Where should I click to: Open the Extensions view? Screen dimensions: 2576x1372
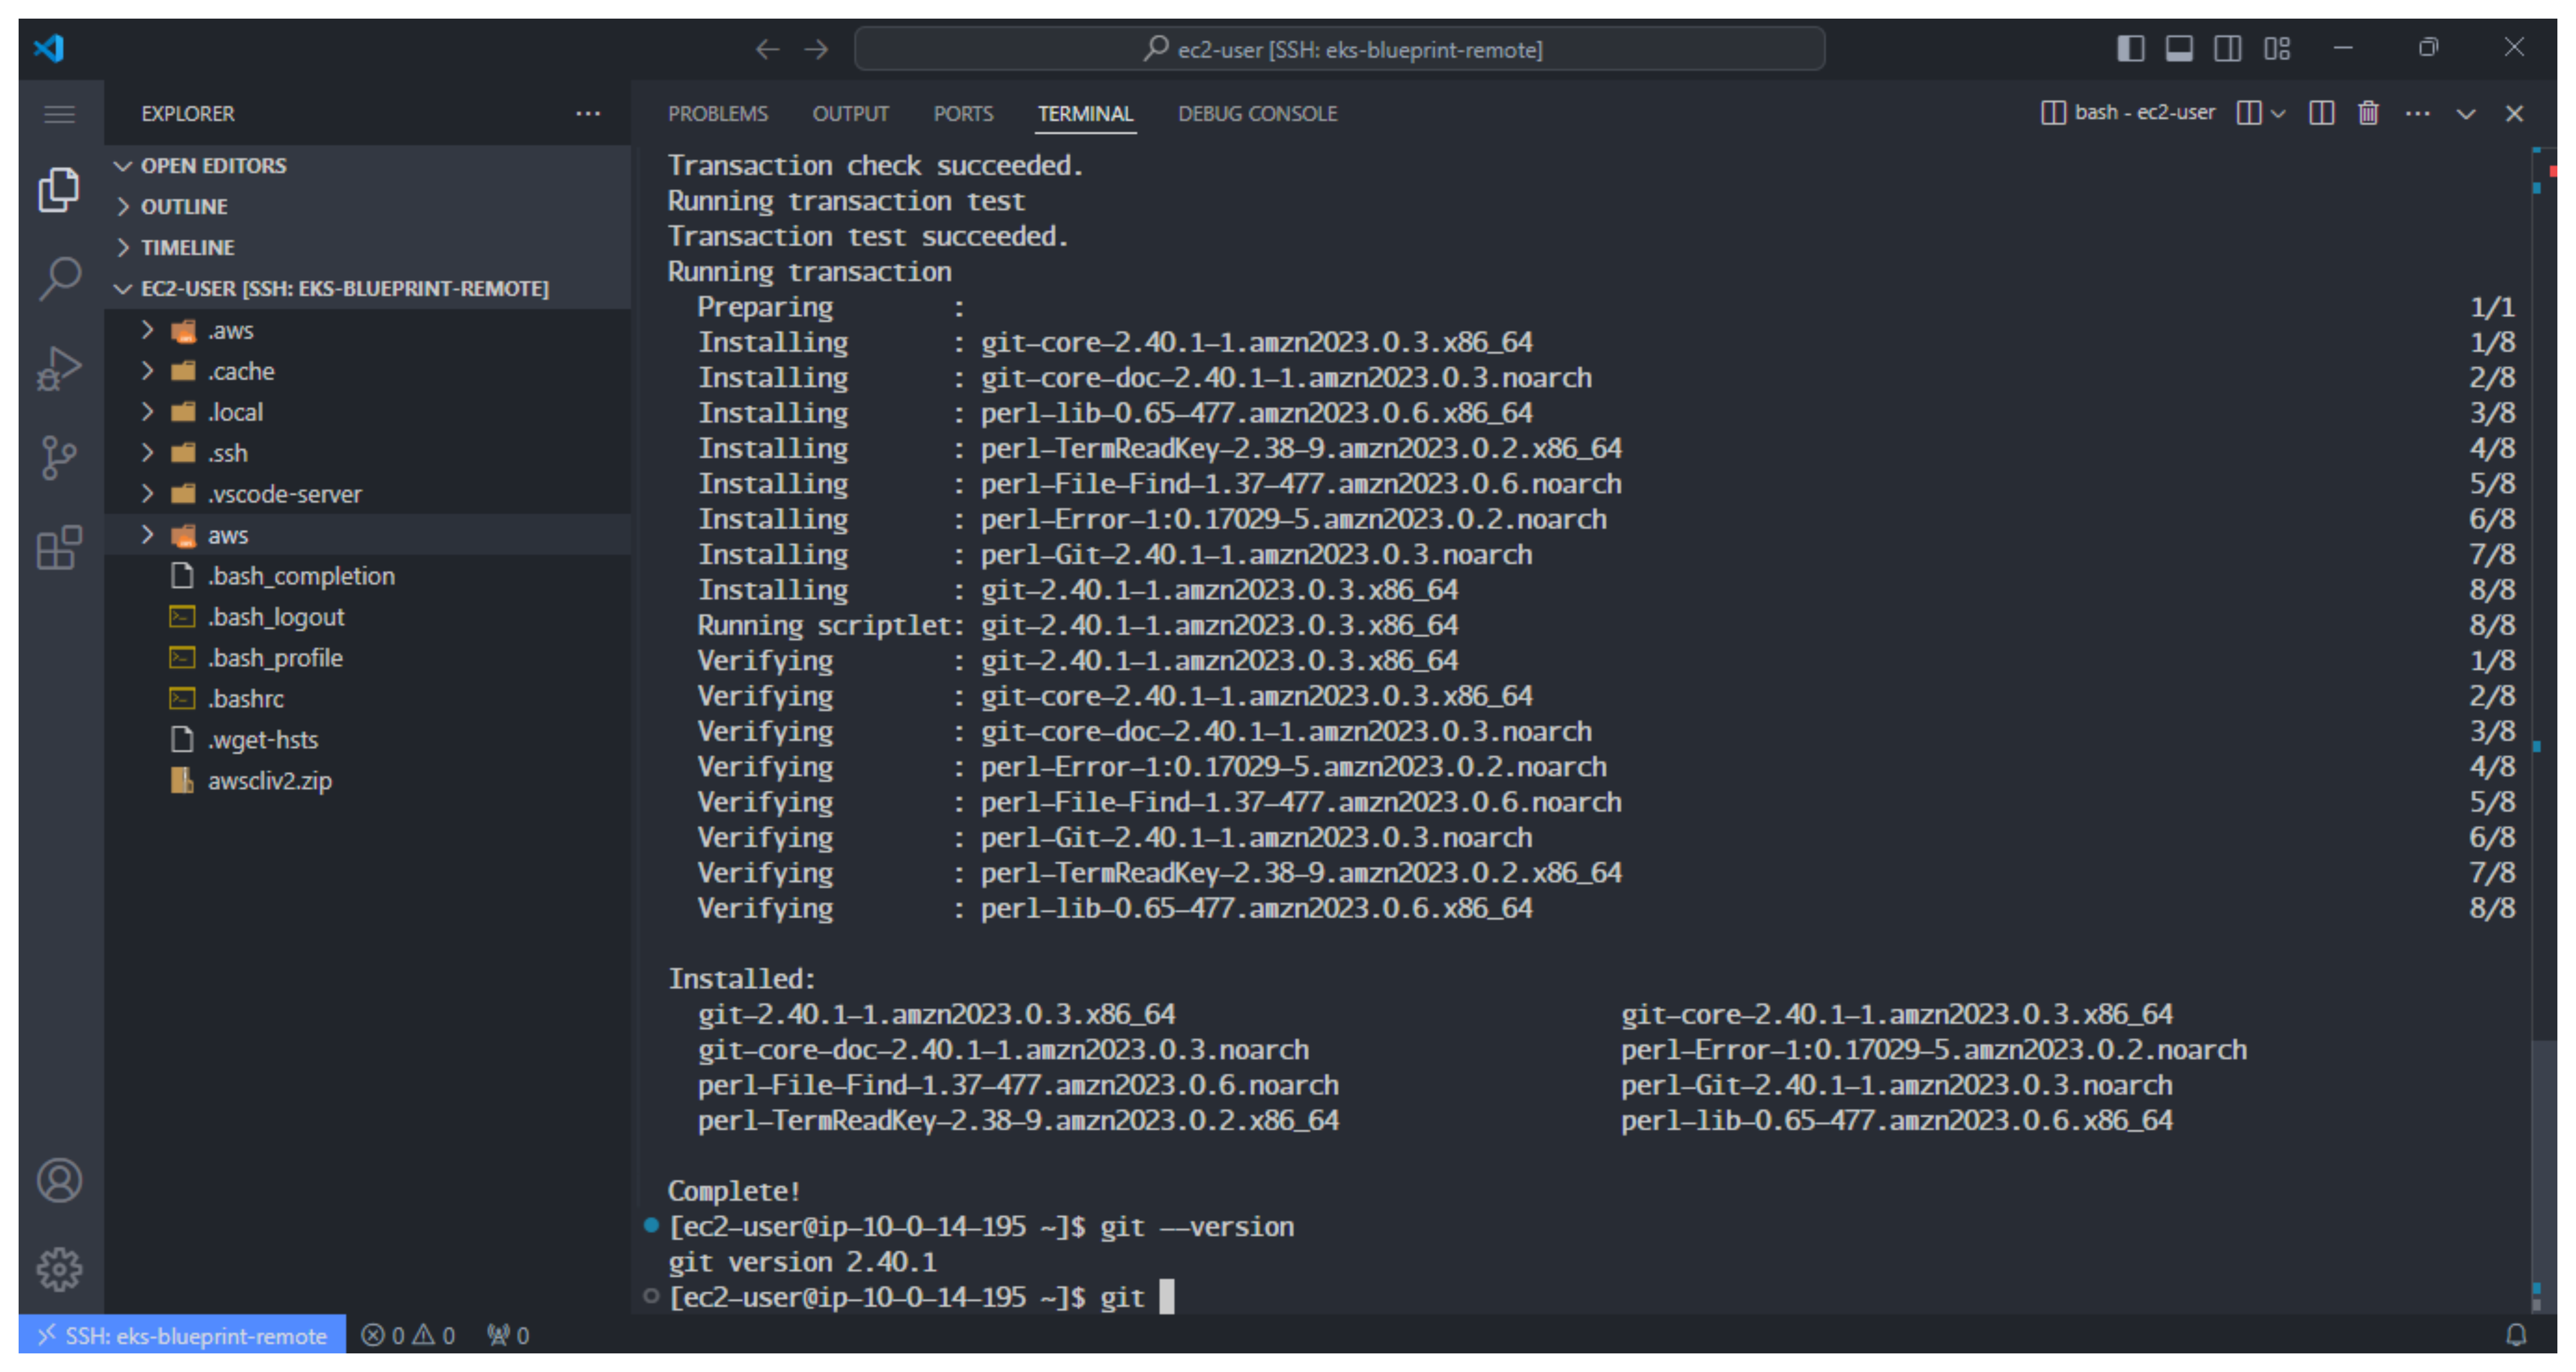pos(59,547)
